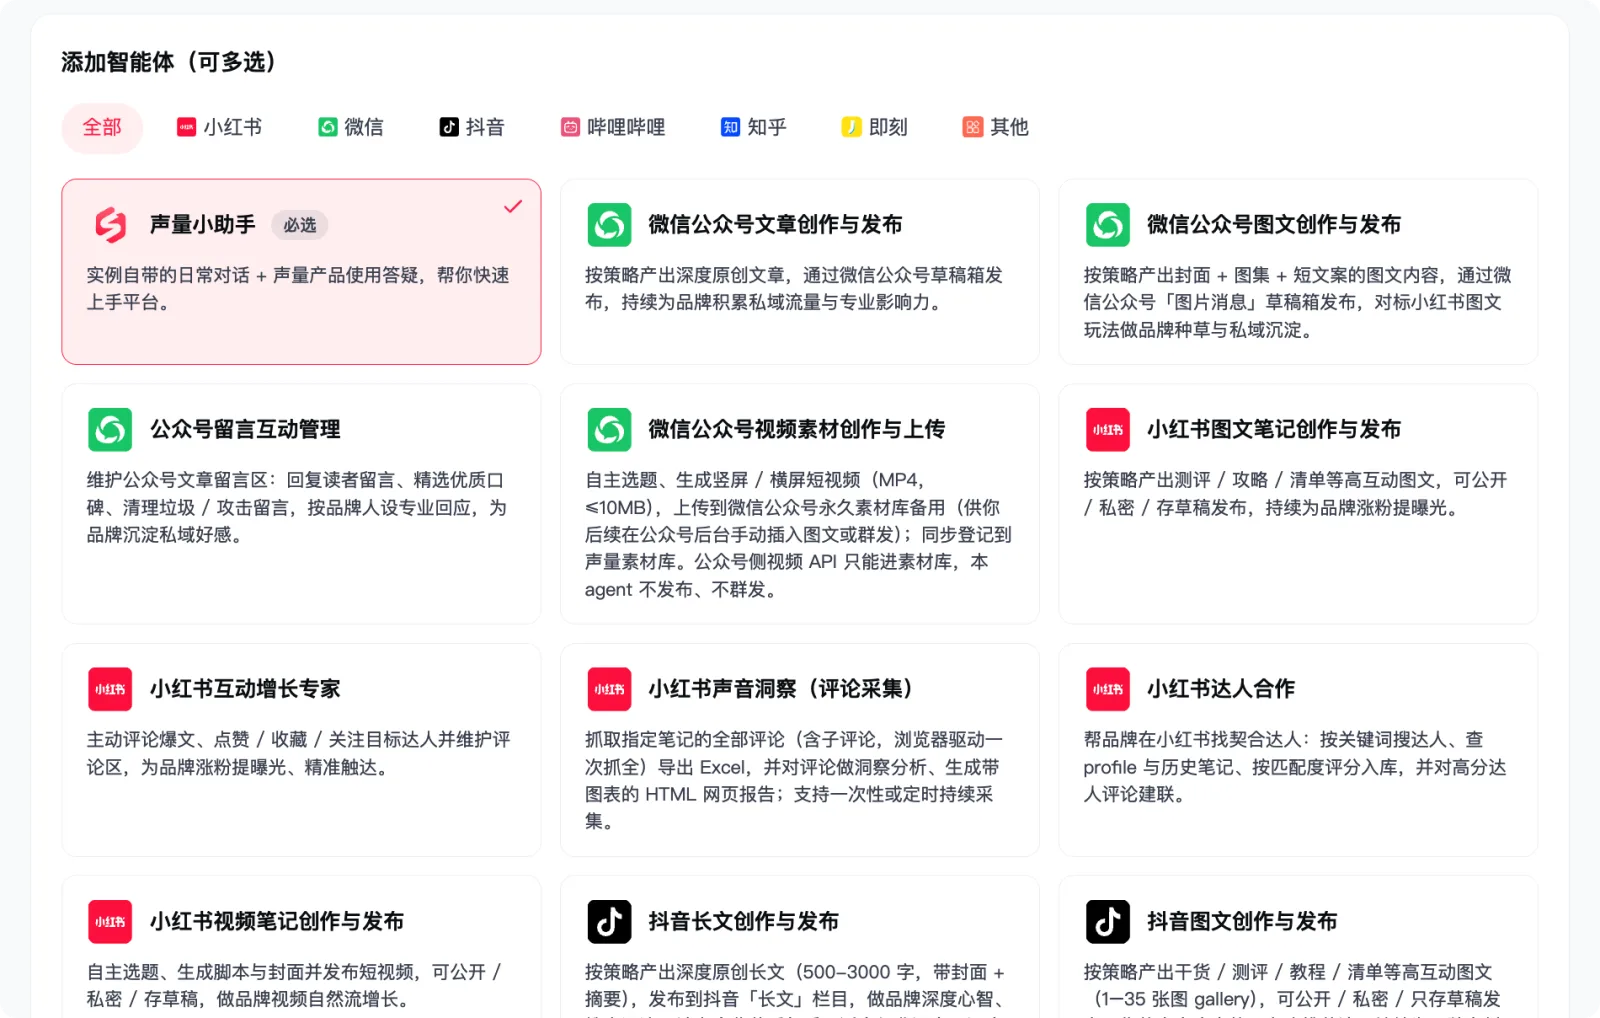Choose the 微信公众号视频素材创作与上传 title
The image size is (1600, 1018).
click(x=796, y=430)
